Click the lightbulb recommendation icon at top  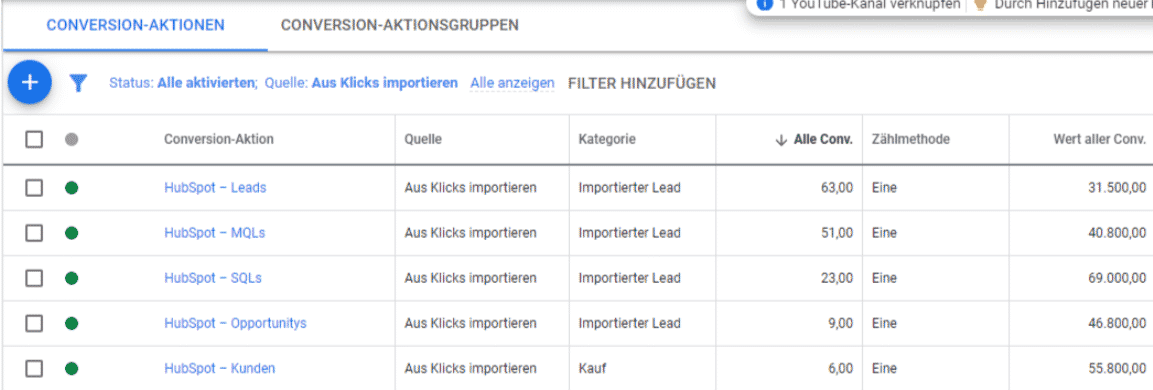point(979,4)
